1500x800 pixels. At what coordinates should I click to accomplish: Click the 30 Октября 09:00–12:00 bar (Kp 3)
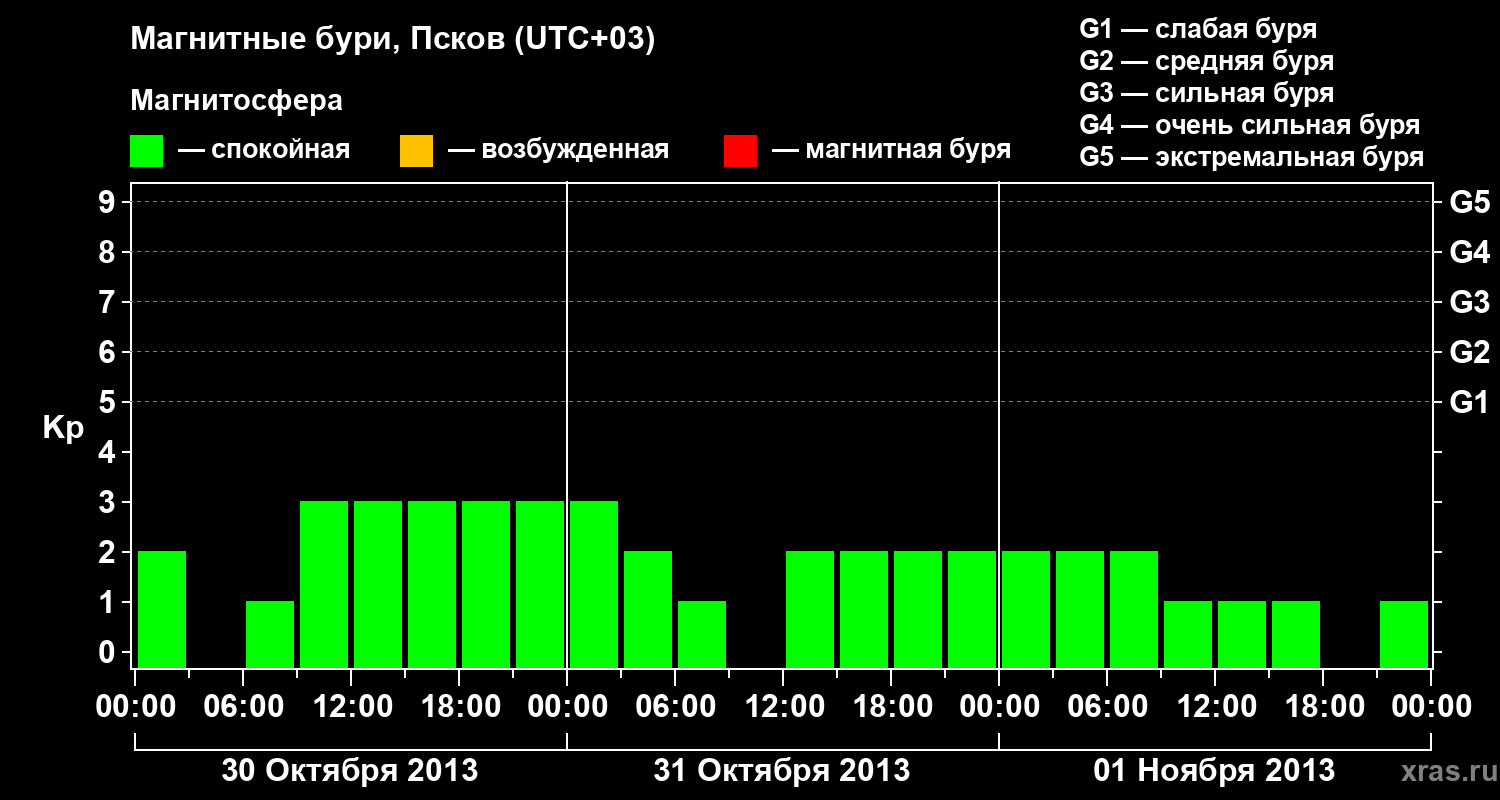click(x=324, y=584)
